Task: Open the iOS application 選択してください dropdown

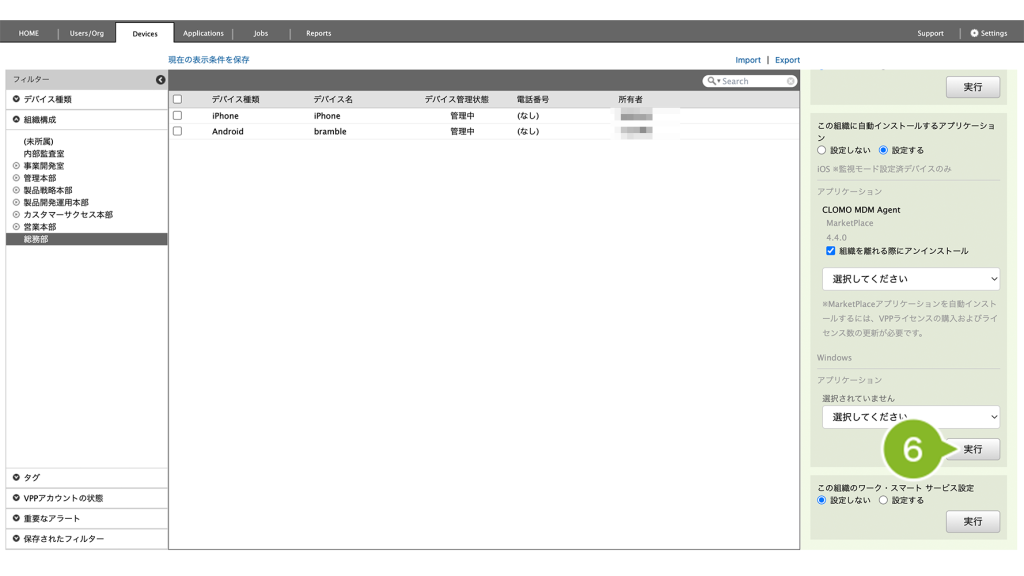Action: click(x=910, y=279)
